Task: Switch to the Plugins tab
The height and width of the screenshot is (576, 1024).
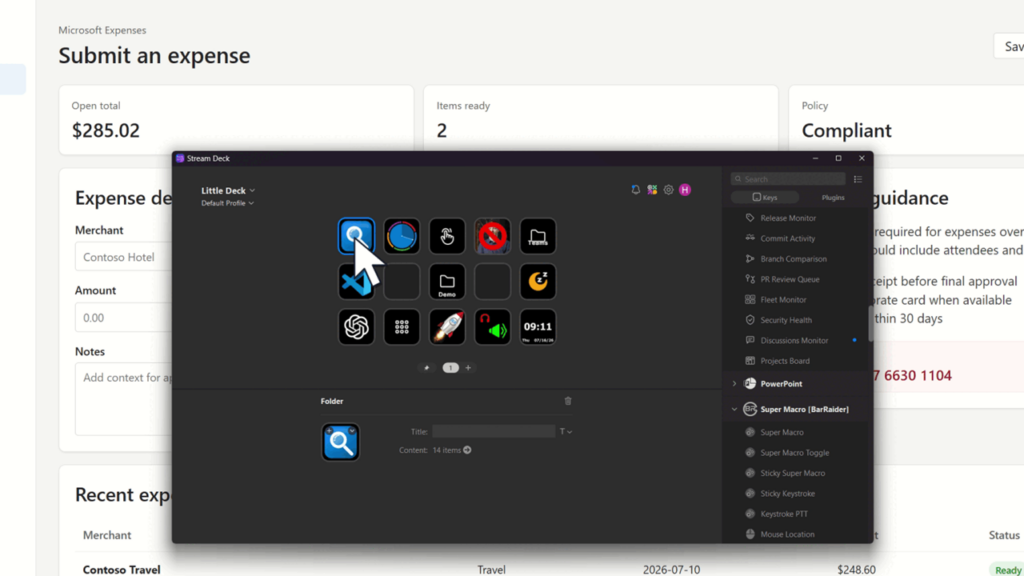Action: pyautogui.click(x=833, y=197)
